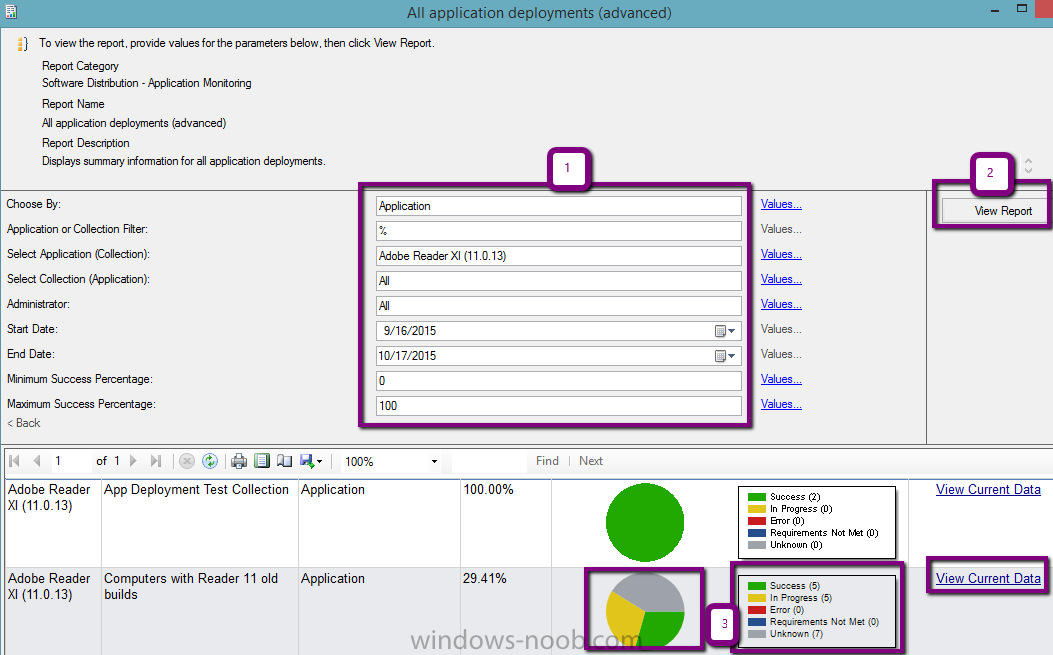Open End Date calendar picker dropdown
This screenshot has width=1053, height=655.
coord(725,355)
